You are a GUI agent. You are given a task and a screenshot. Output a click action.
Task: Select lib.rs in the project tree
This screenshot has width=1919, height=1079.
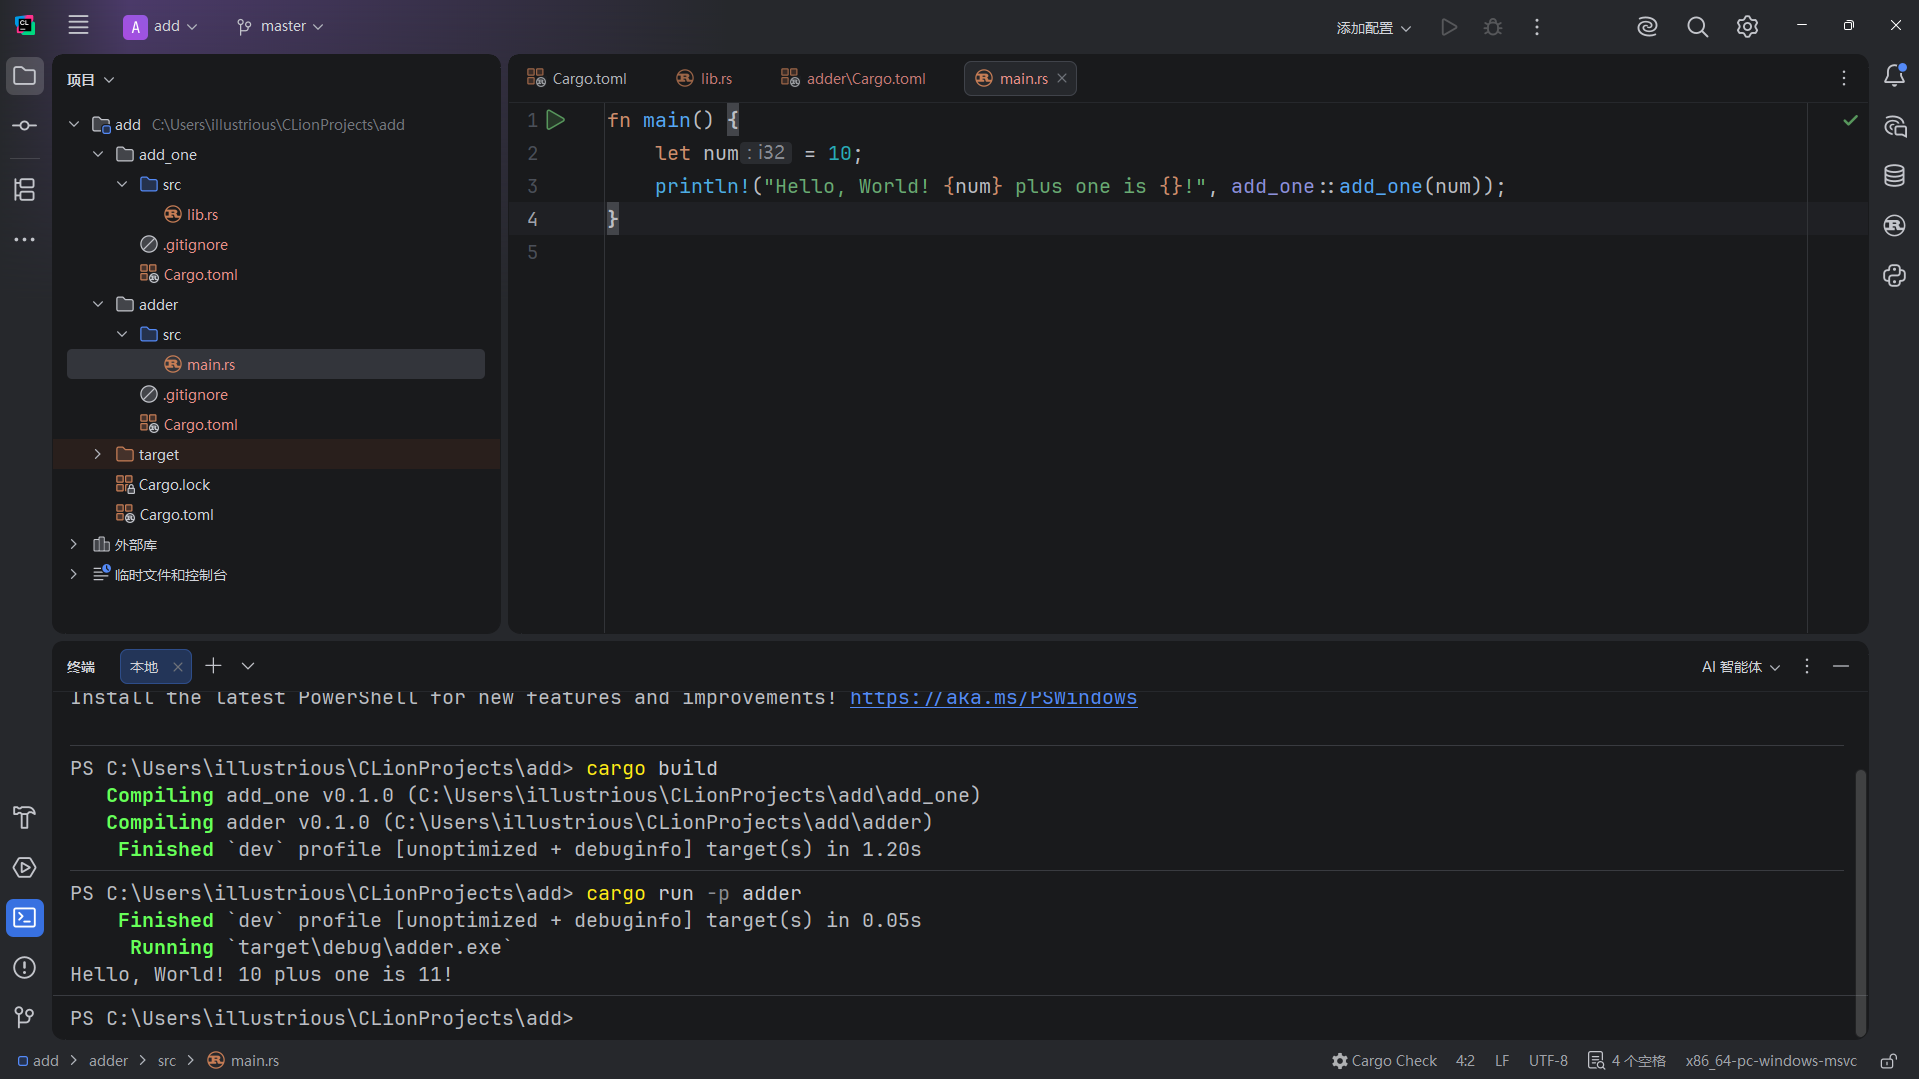(x=202, y=214)
